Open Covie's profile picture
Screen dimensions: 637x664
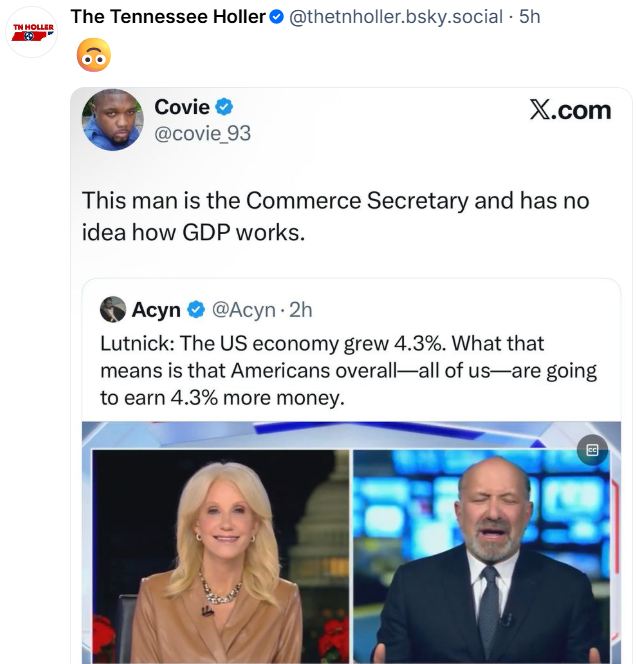click(x=112, y=119)
